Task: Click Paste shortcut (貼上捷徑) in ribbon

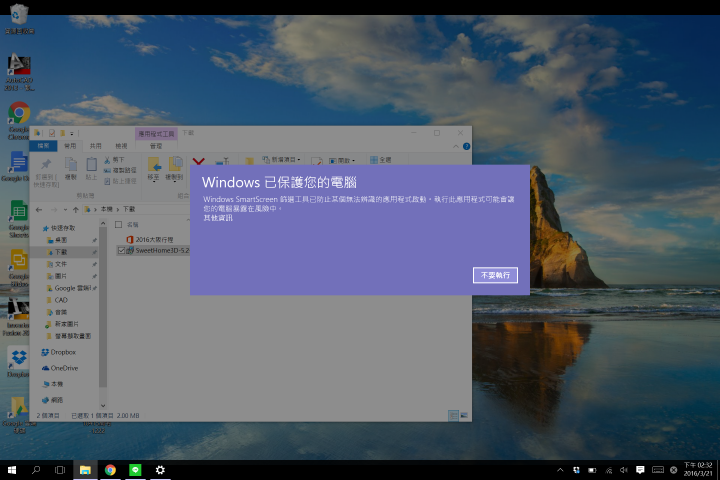Action: [120, 181]
